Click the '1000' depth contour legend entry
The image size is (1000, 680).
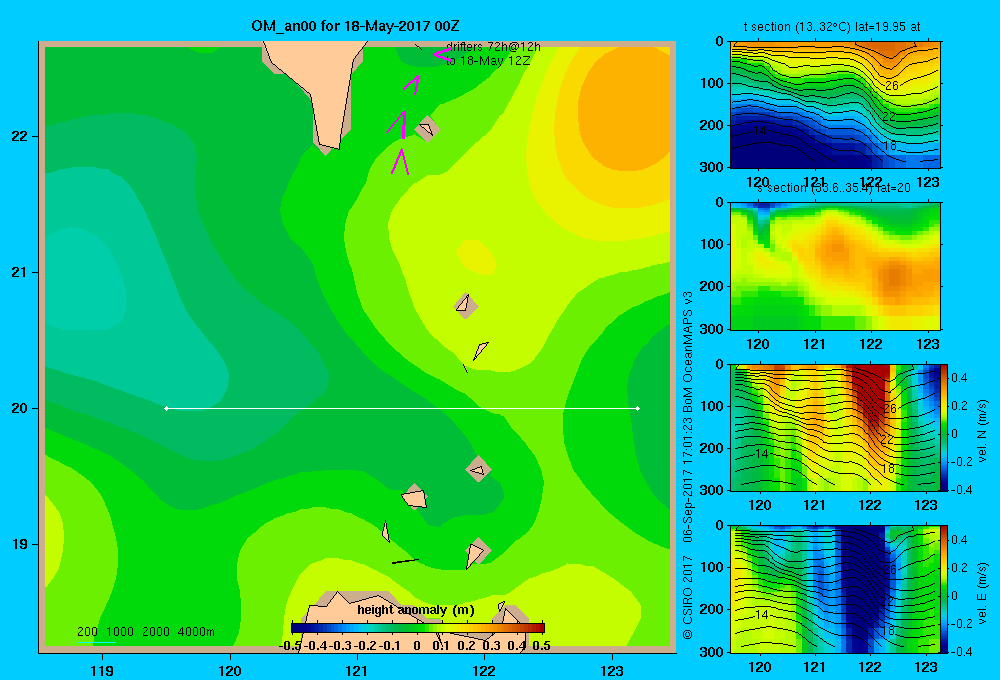pyautogui.click(x=120, y=632)
